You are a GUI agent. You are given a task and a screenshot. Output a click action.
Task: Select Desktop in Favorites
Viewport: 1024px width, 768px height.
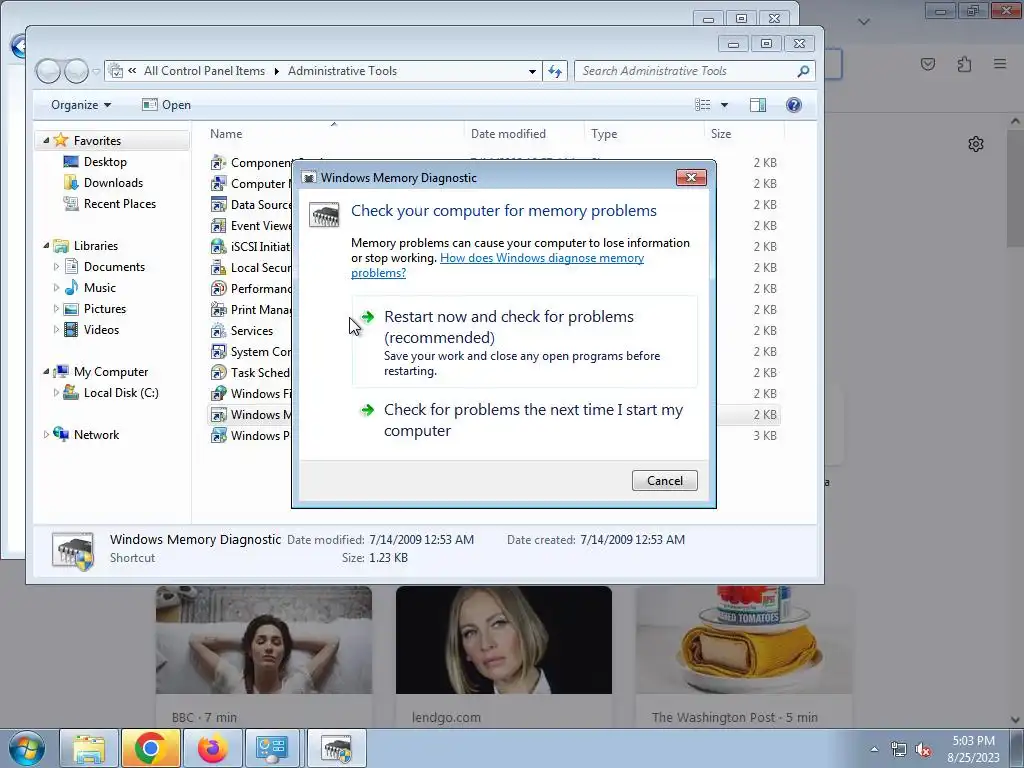104,162
